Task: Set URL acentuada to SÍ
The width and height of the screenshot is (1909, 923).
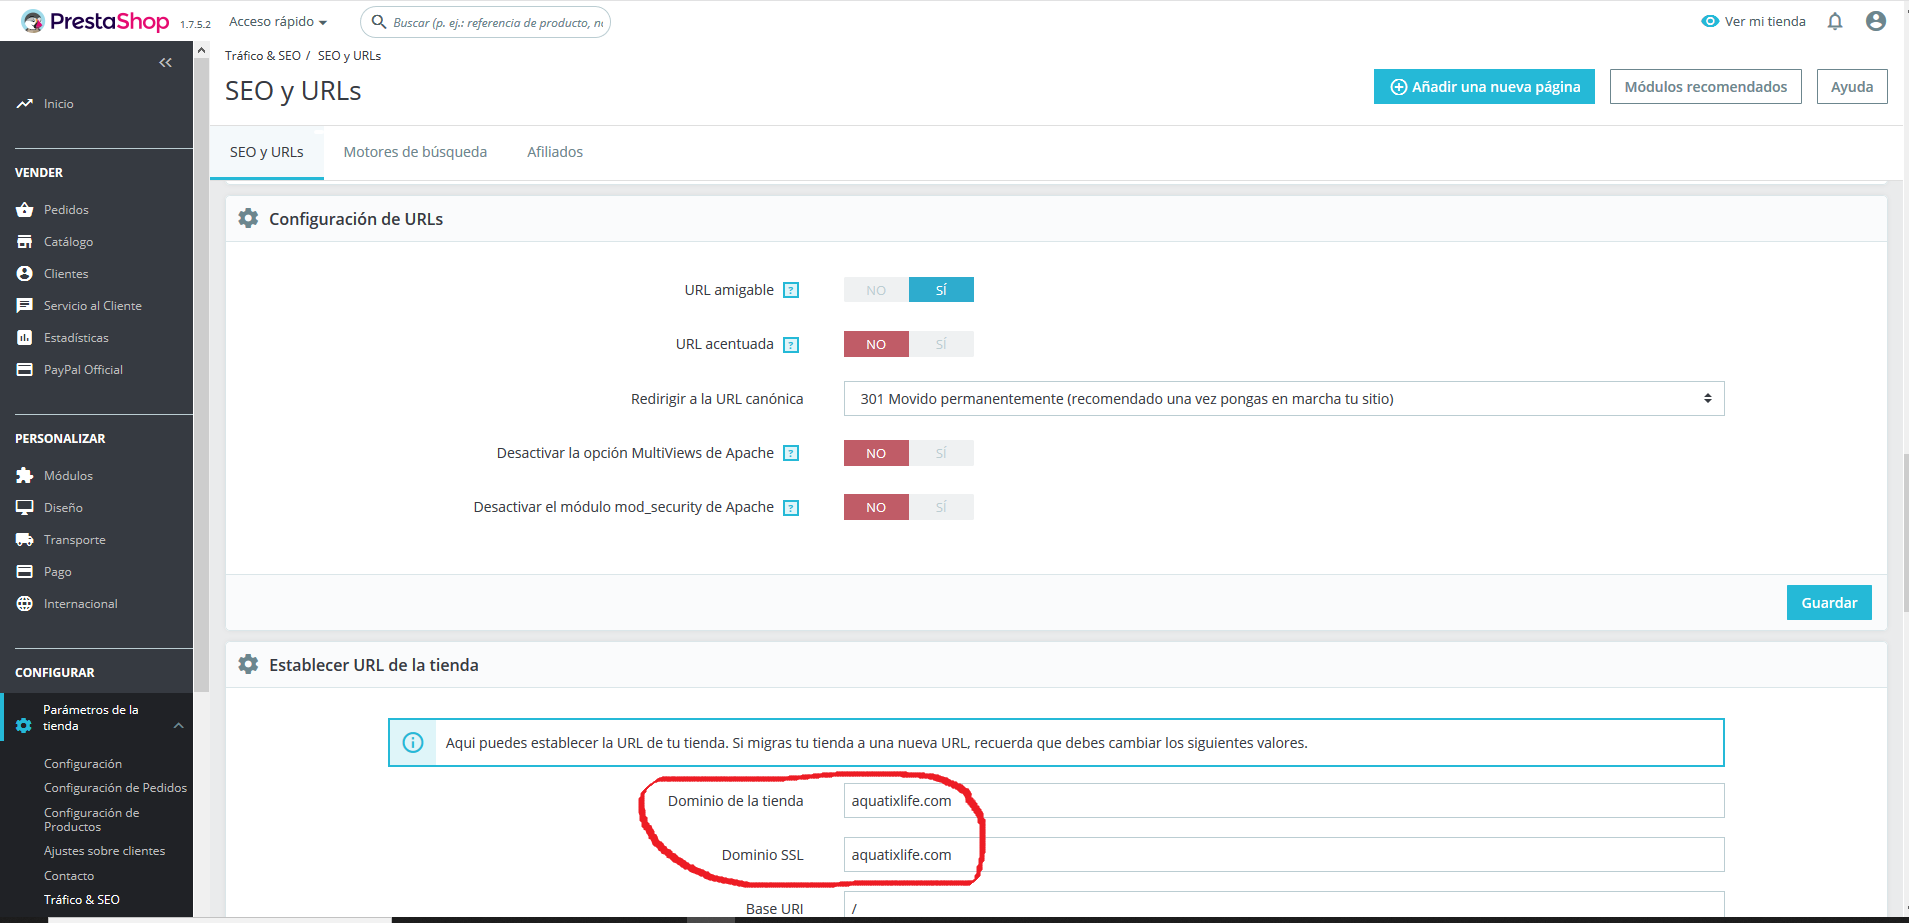Action: (941, 344)
